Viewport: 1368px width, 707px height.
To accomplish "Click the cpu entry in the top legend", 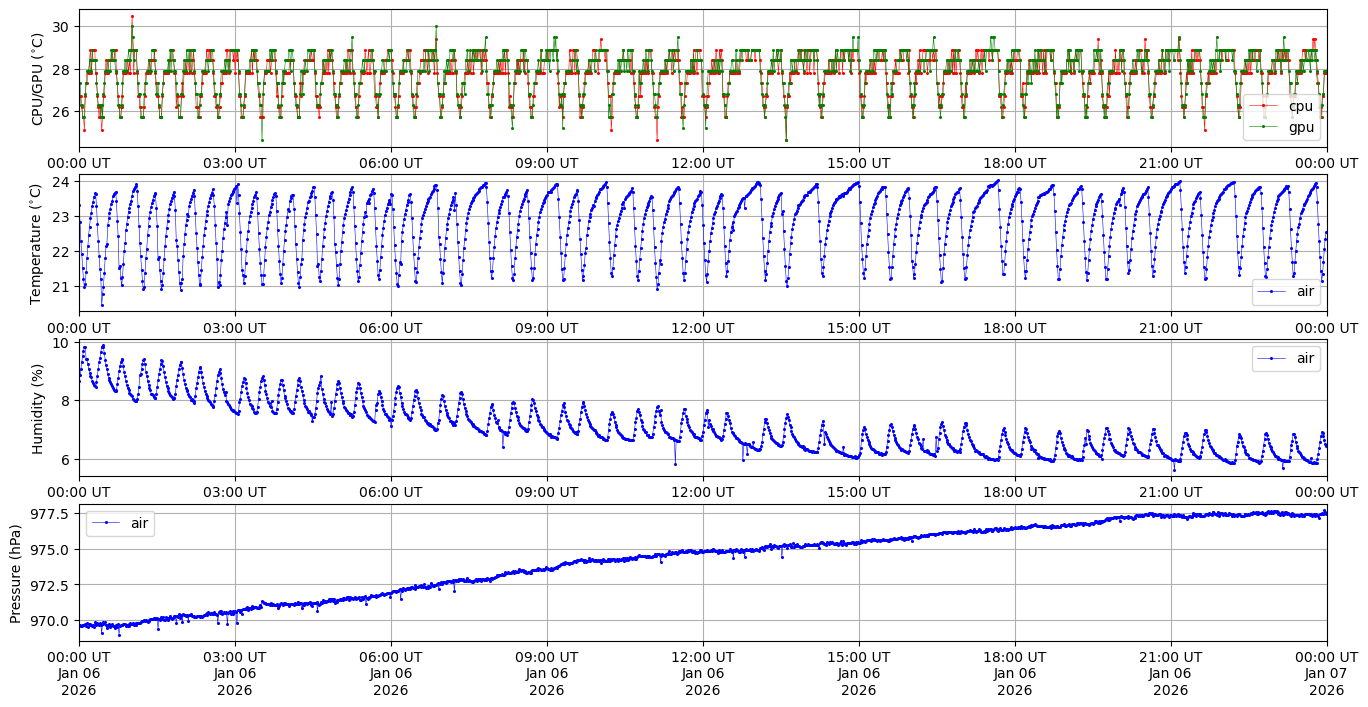I will [x=1300, y=106].
